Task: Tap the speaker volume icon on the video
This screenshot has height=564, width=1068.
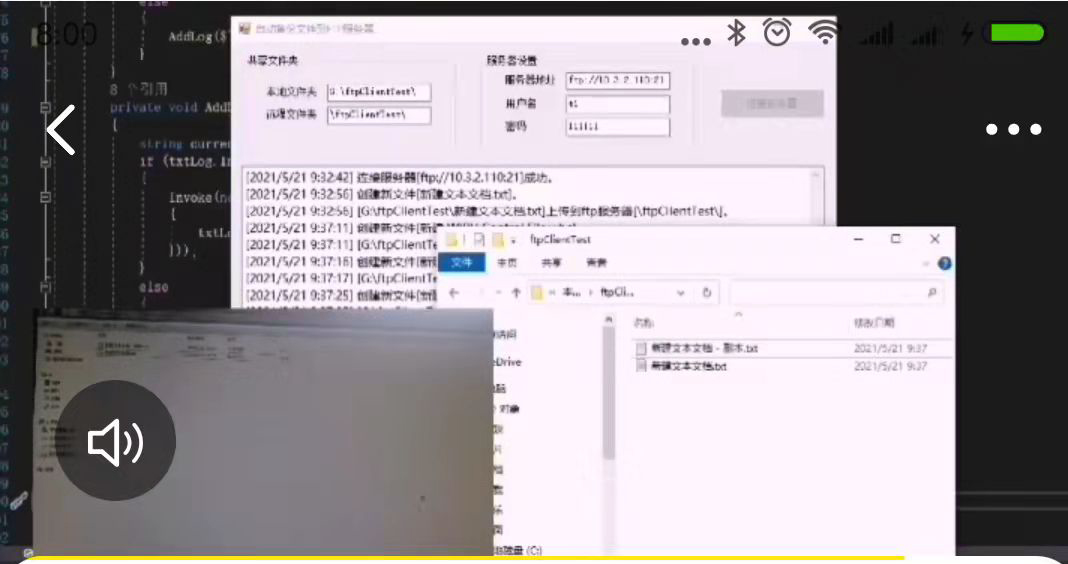Action: [115, 441]
